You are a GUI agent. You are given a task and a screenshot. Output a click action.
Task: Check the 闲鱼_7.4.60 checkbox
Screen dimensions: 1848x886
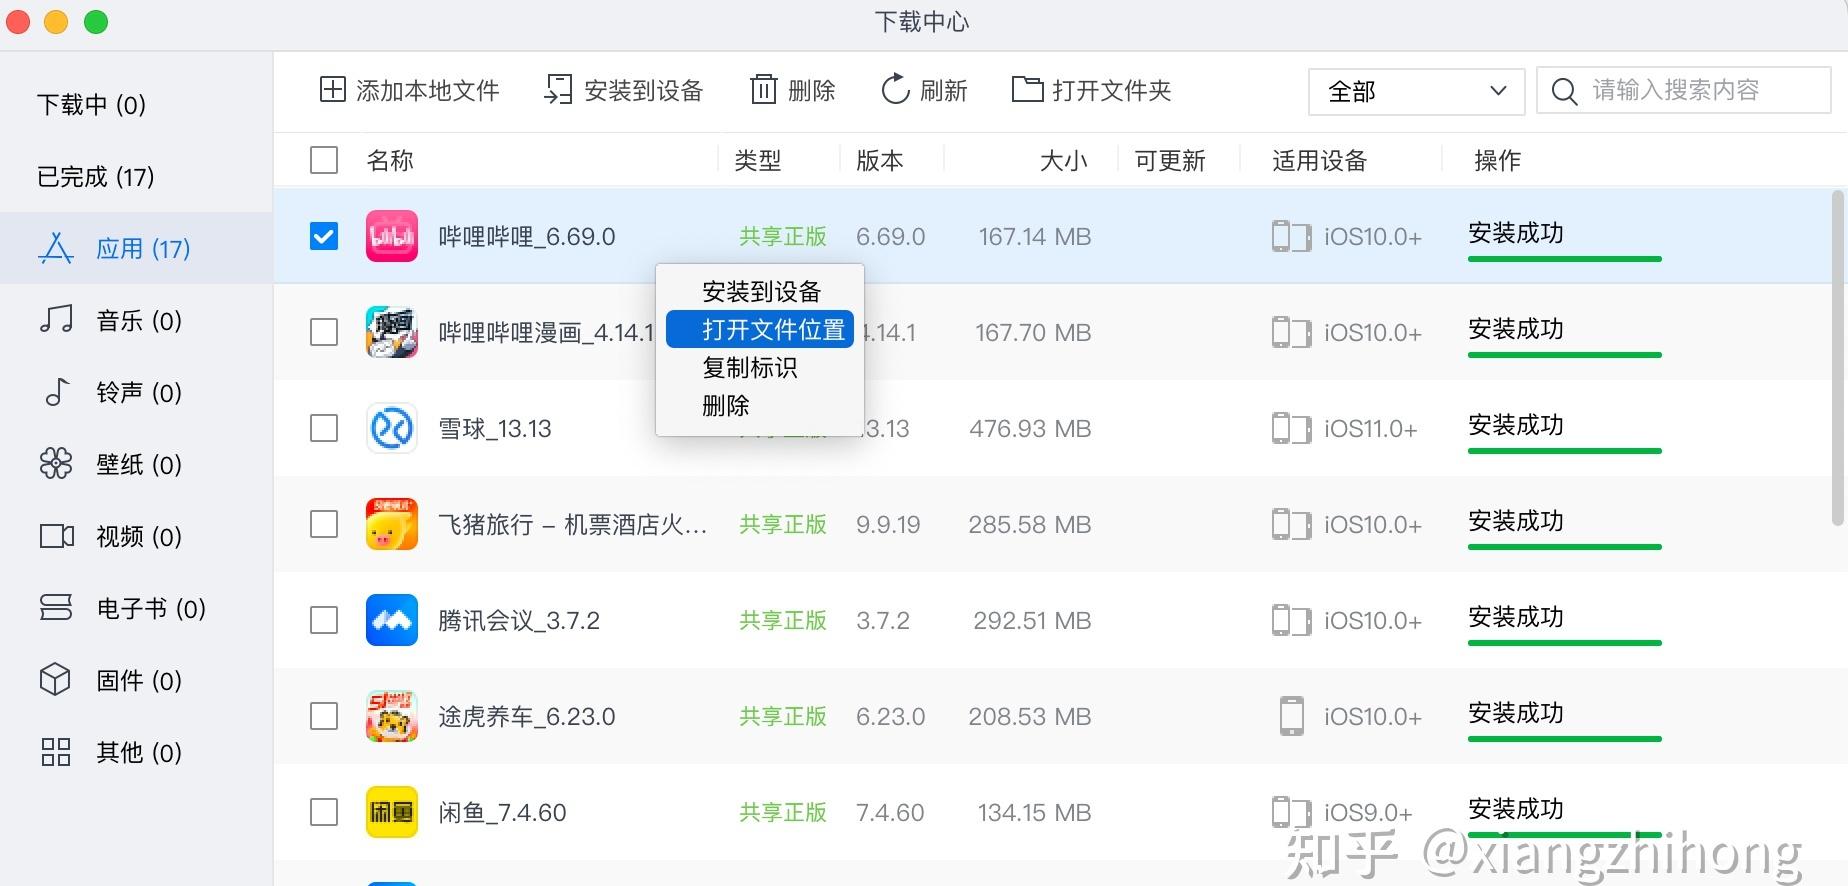click(x=324, y=812)
